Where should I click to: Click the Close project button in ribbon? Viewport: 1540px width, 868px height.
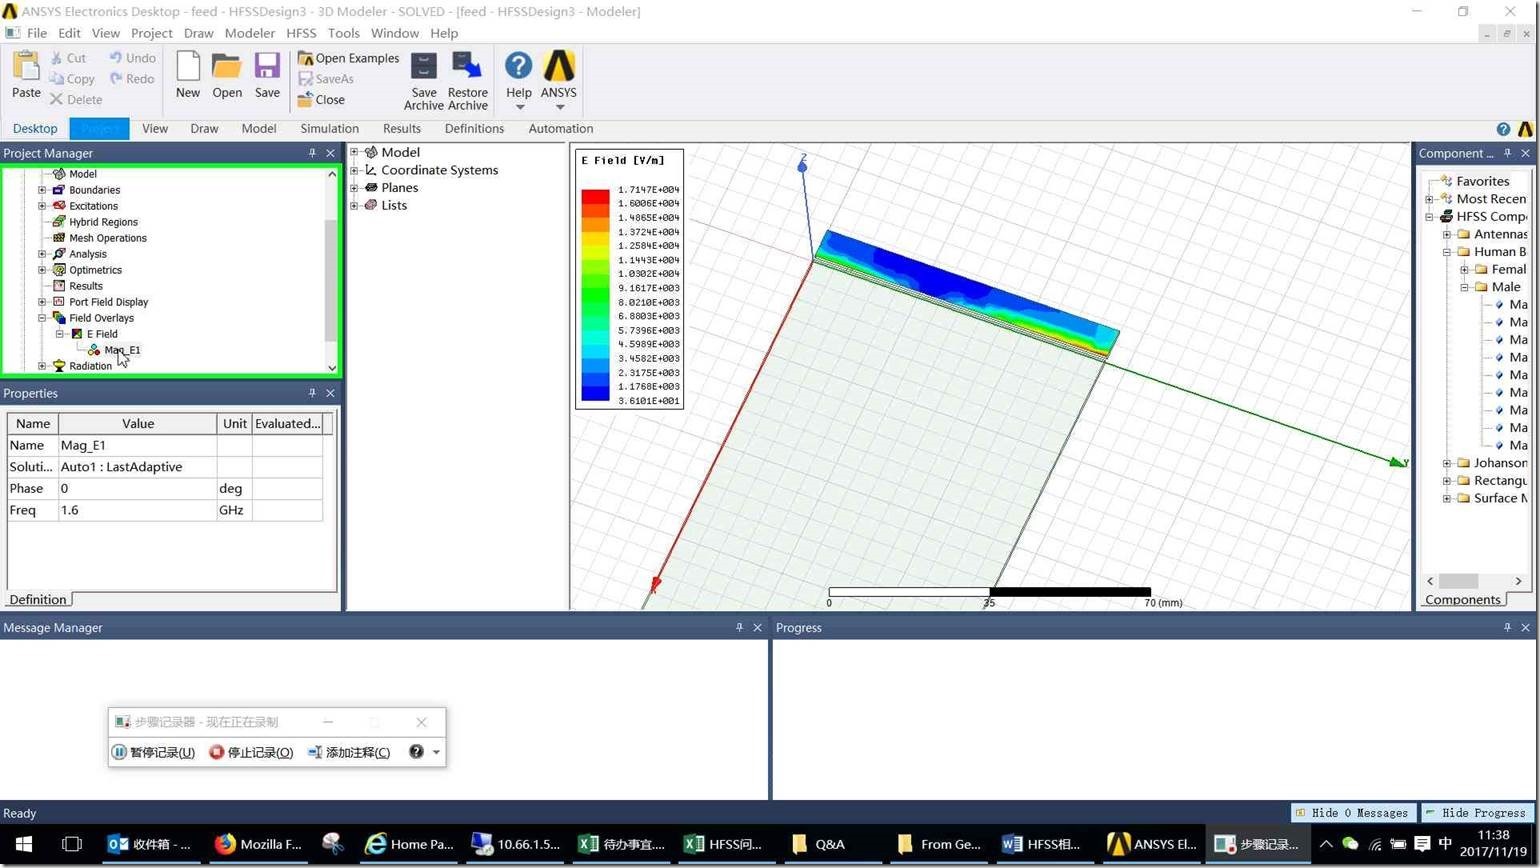[x=321, y=99]
